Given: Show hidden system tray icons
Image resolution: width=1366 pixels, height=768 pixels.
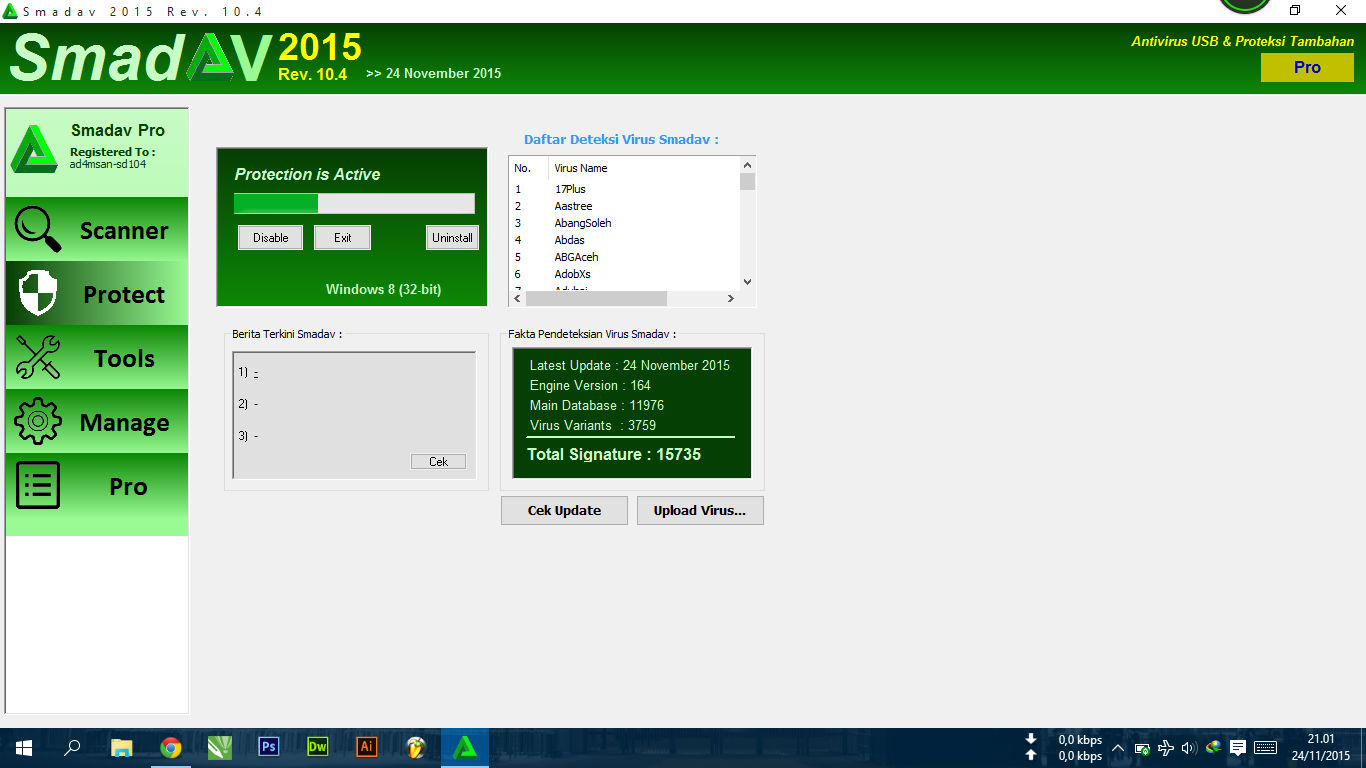Looking at the screenshot, I should [1118, 748].
